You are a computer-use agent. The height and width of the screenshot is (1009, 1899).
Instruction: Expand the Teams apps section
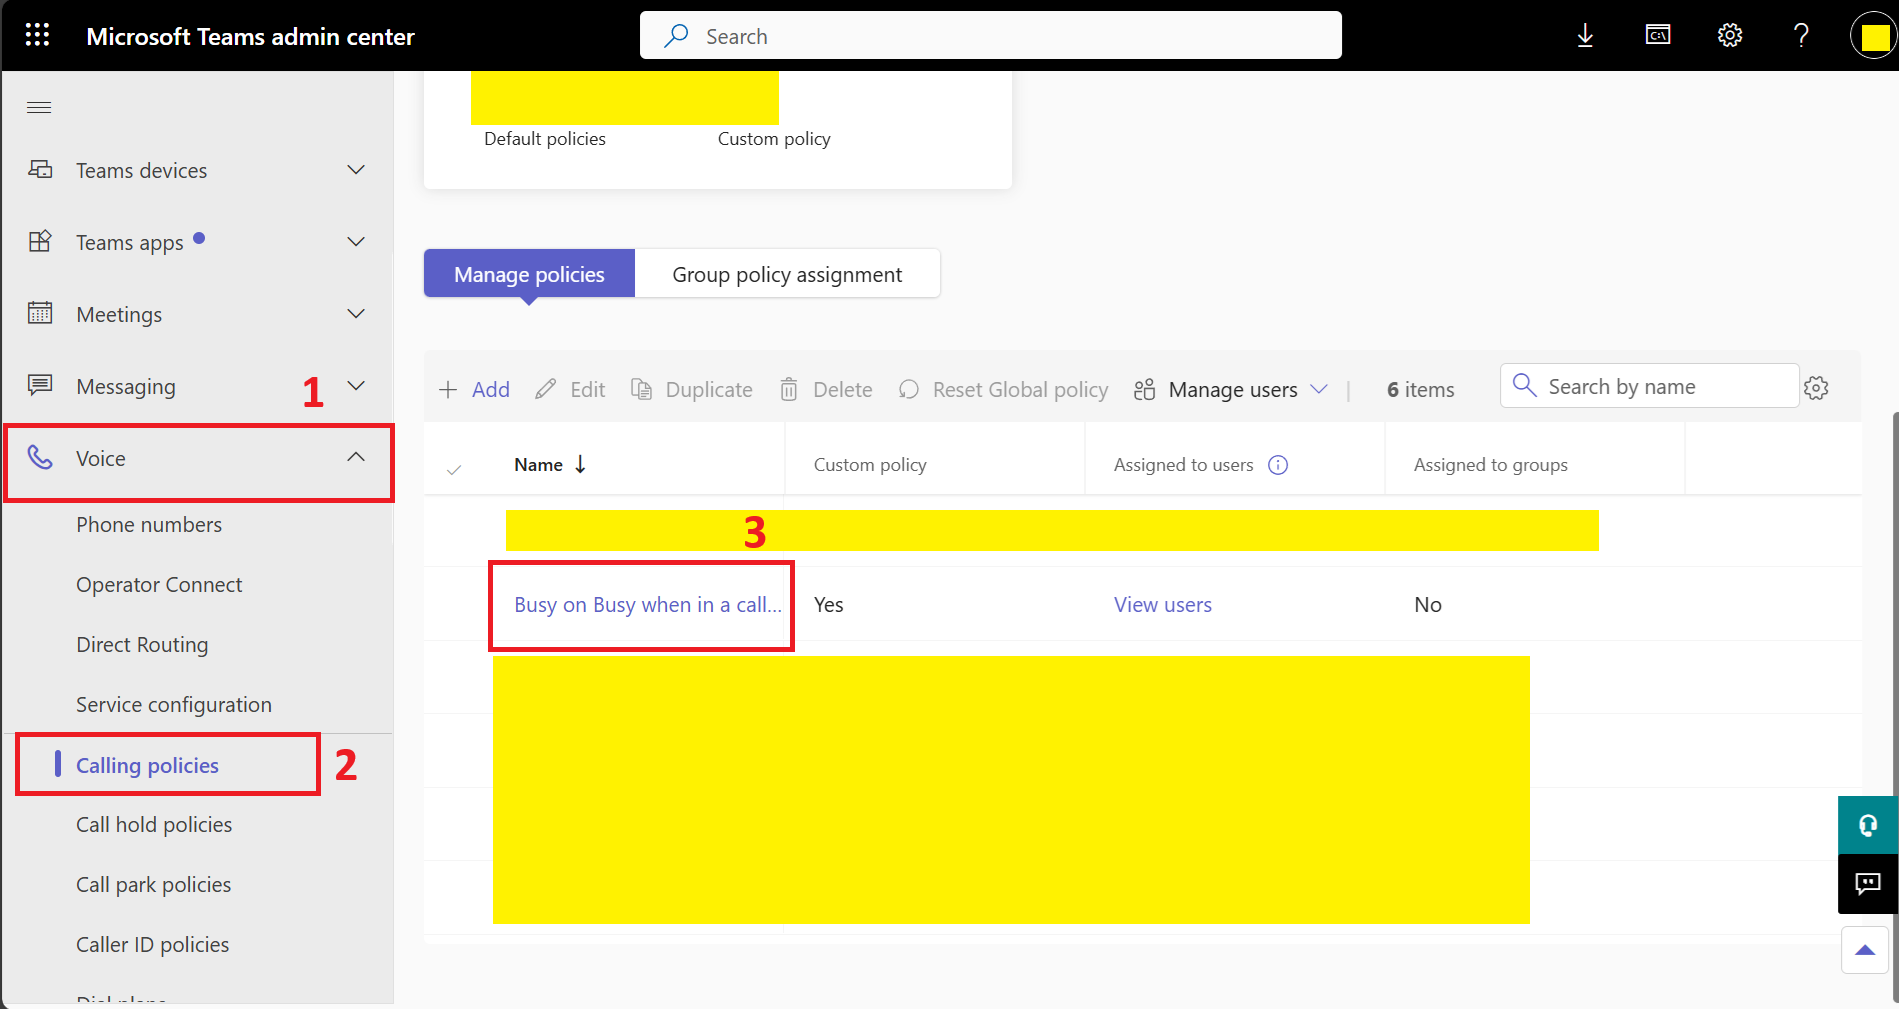356,241
